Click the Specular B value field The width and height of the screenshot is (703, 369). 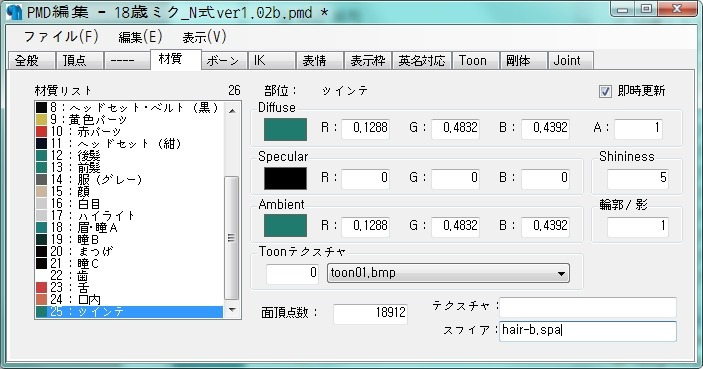(x=546, y=178)
